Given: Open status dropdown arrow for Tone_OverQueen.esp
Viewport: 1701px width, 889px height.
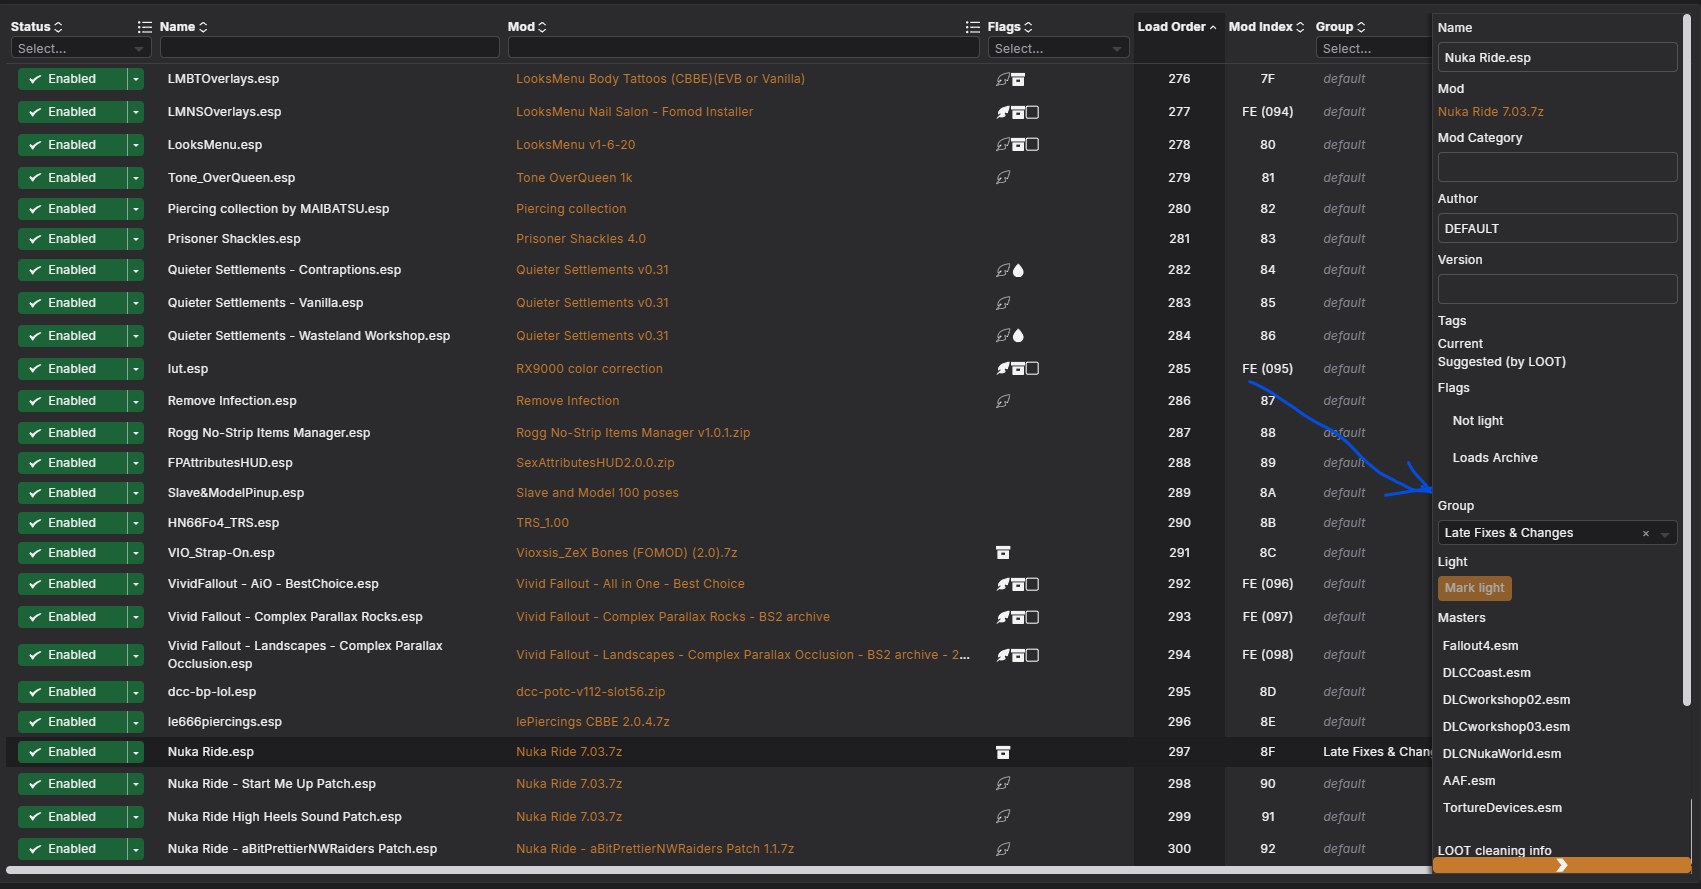Looking at the screenshot, I should [136, 178].
